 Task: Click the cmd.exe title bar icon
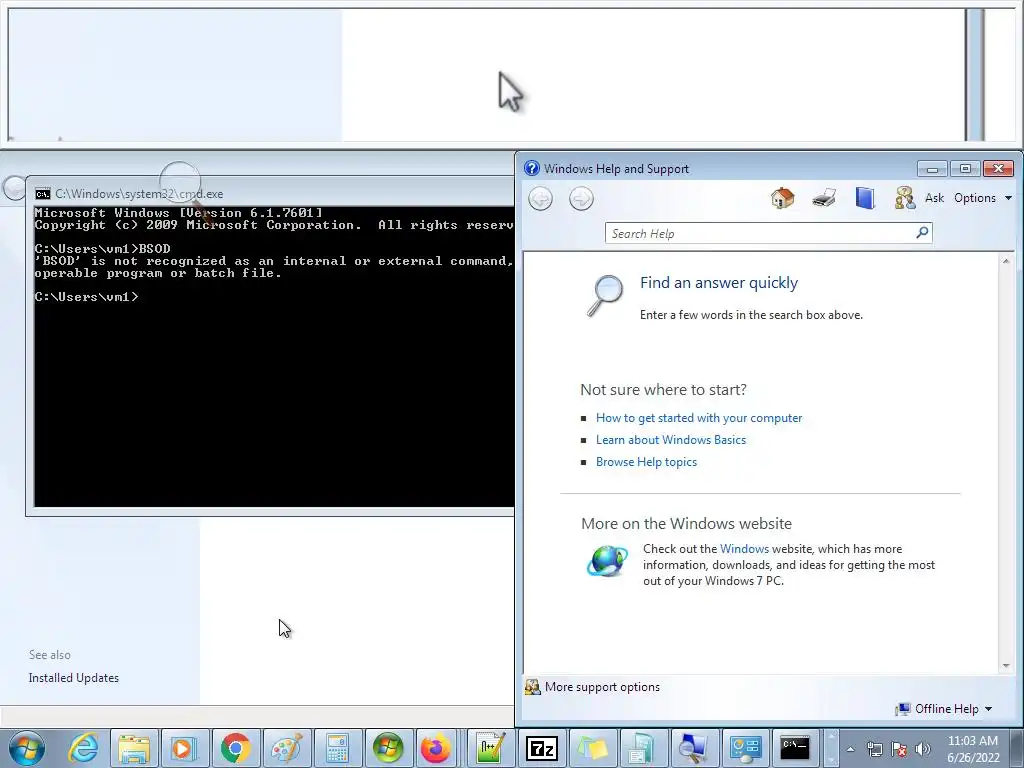pos(42,194)
